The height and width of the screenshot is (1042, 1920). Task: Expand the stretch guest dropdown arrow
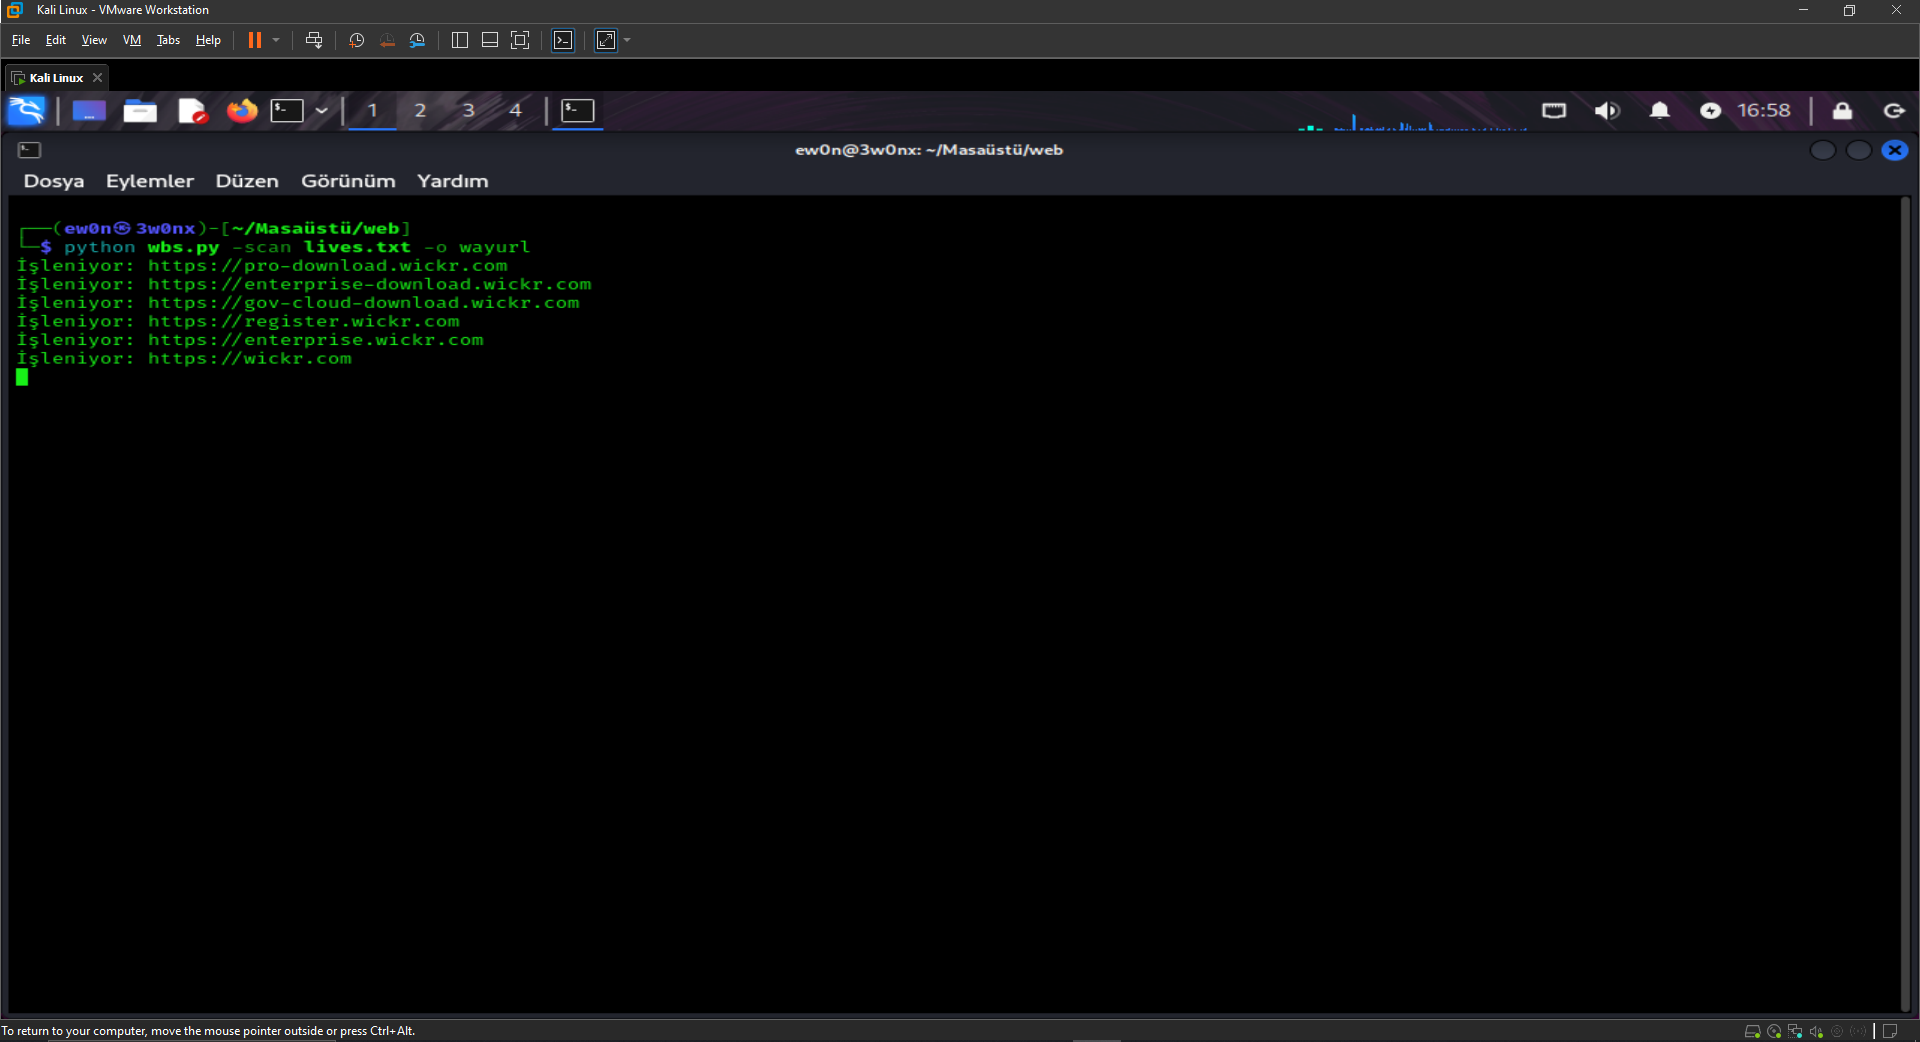[x=627, y=40]
